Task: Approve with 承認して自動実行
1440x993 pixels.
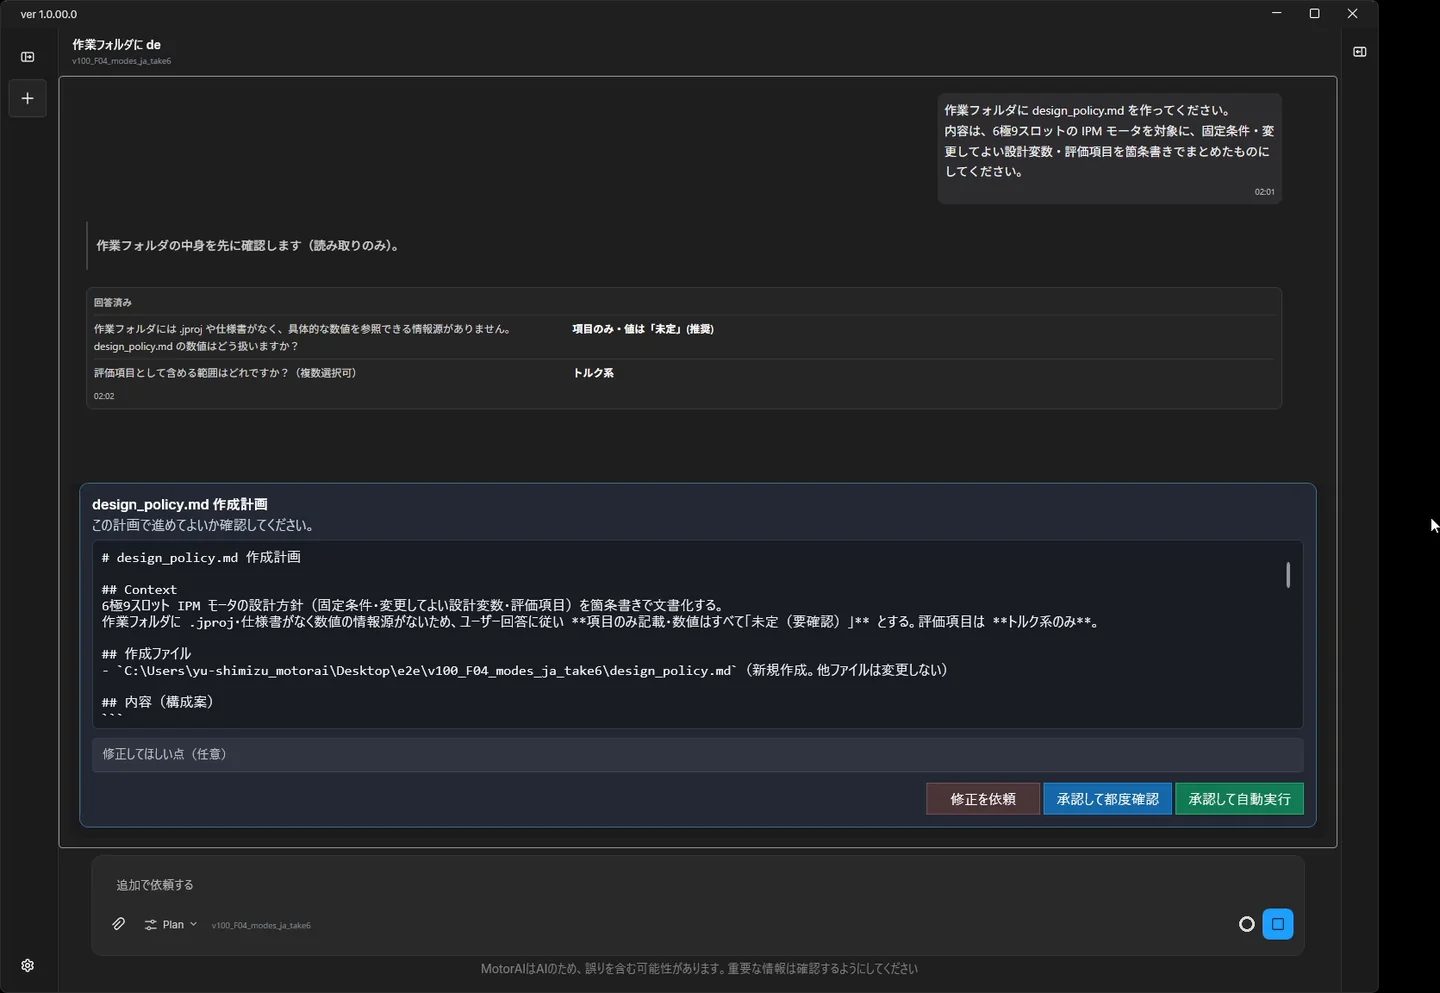Action: point(1240,799)
